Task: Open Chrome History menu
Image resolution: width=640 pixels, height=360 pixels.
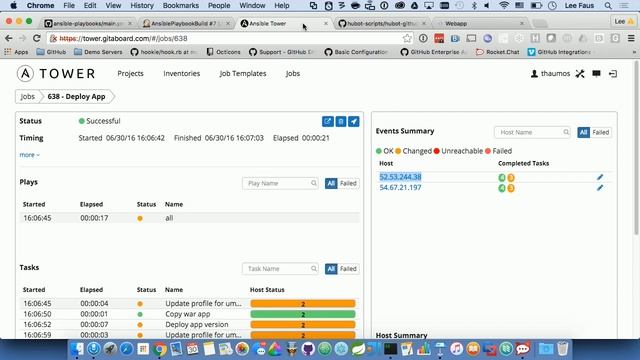Action: (x=142, y=6)
